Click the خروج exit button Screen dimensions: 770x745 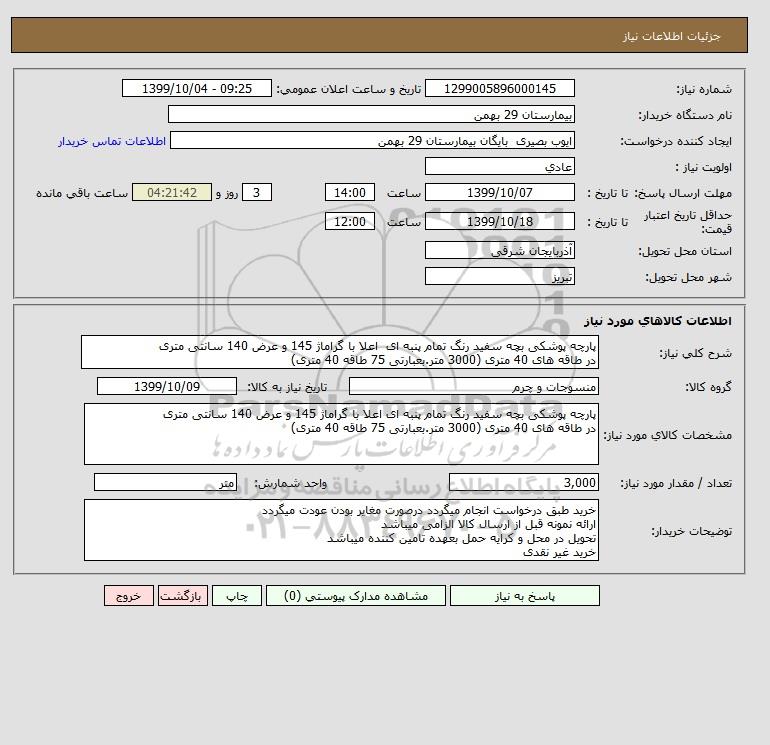click(129, 595)
